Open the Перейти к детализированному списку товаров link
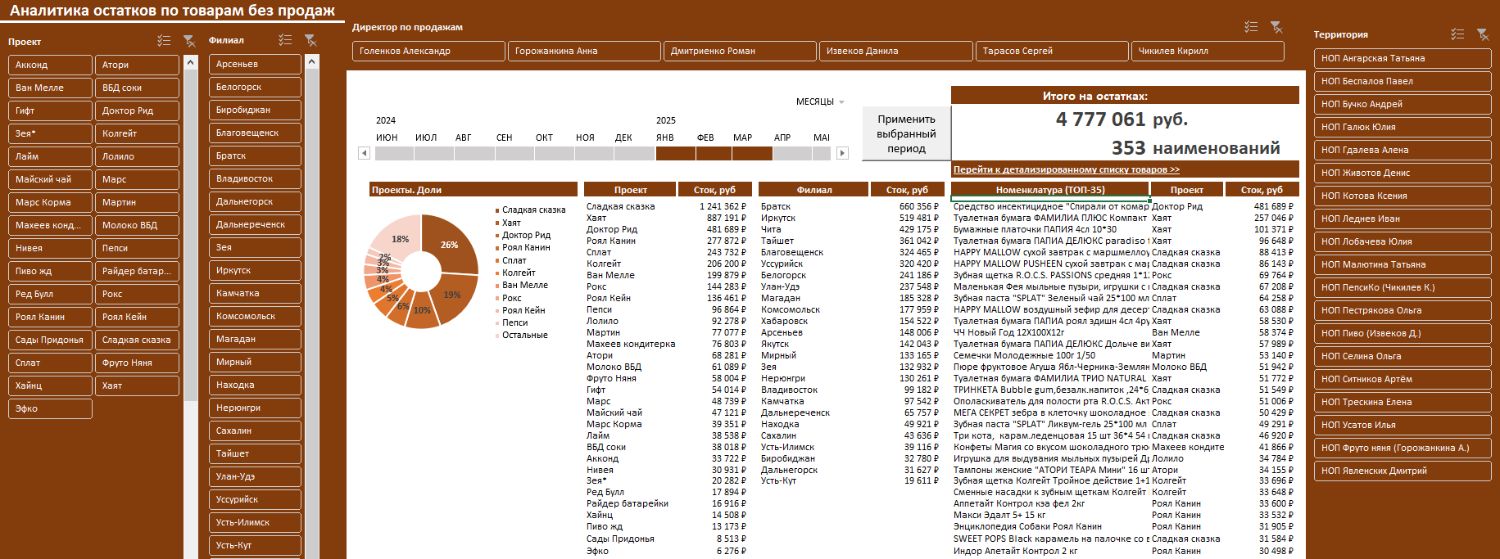This screenshot has width=1500, height=559. [1066, 170]
